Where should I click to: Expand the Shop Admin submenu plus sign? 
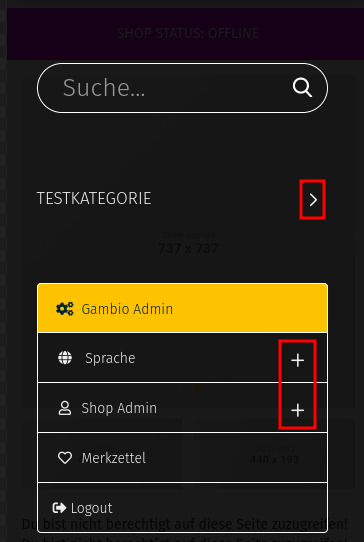click(x=298, y=410)
